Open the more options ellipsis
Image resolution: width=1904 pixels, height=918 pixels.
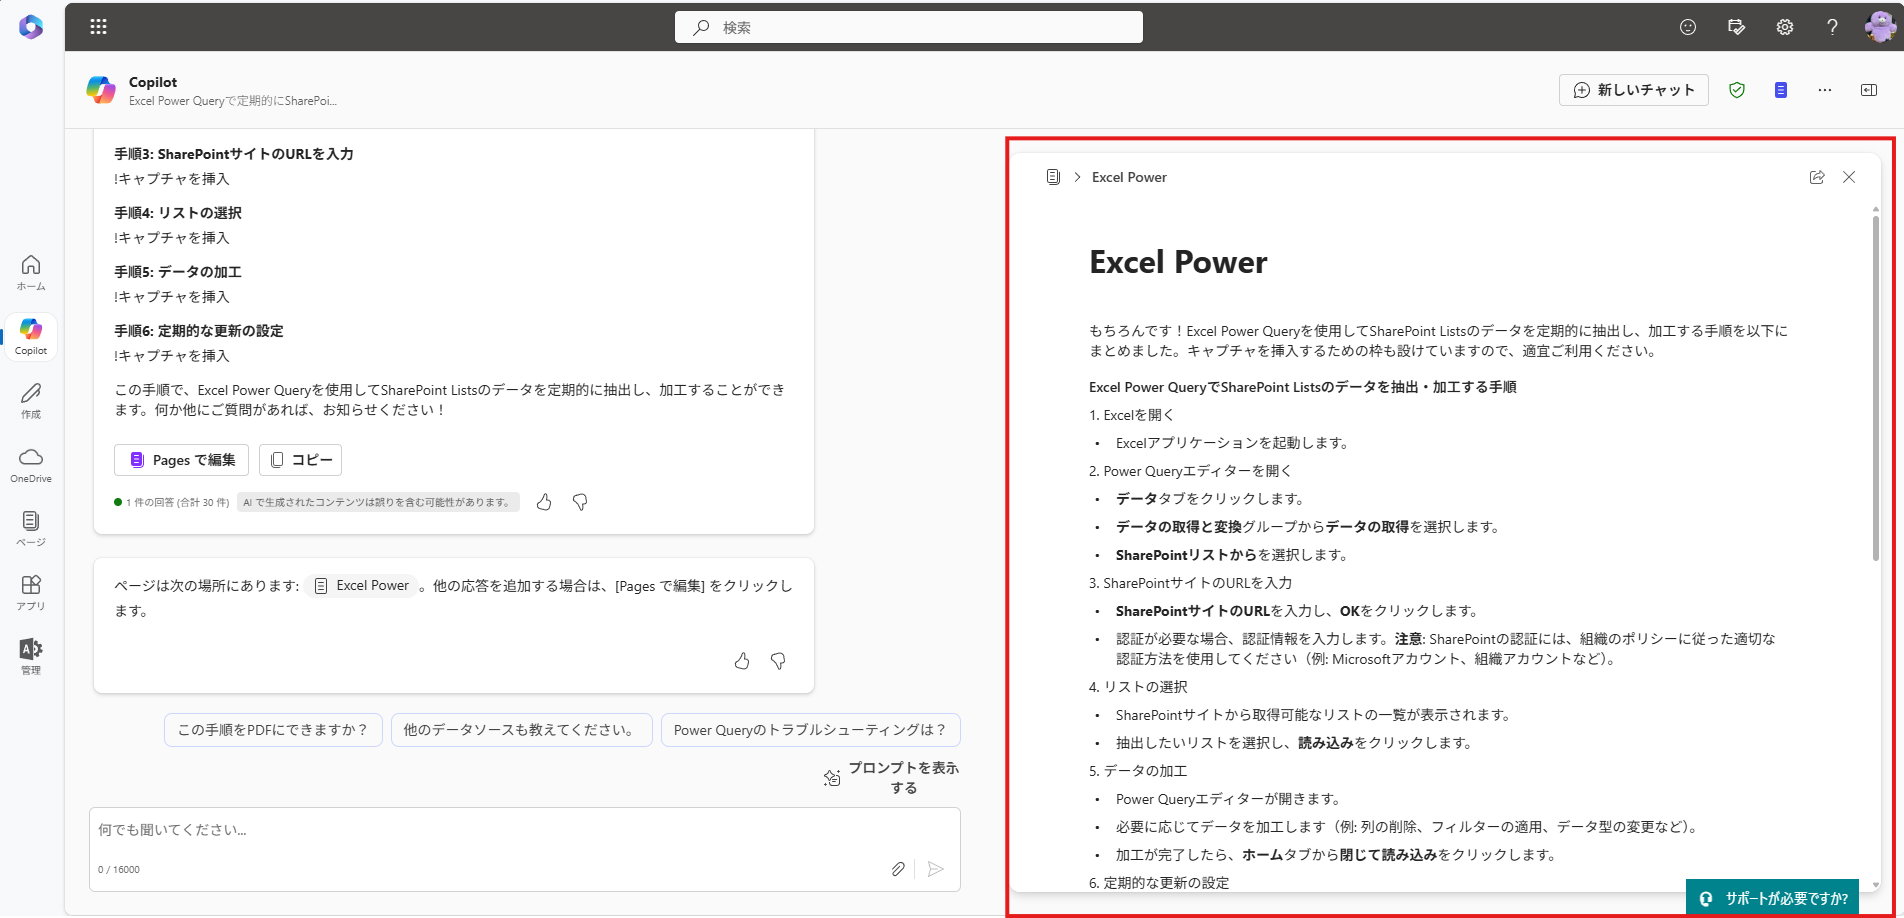click(x=1825, y=90)
